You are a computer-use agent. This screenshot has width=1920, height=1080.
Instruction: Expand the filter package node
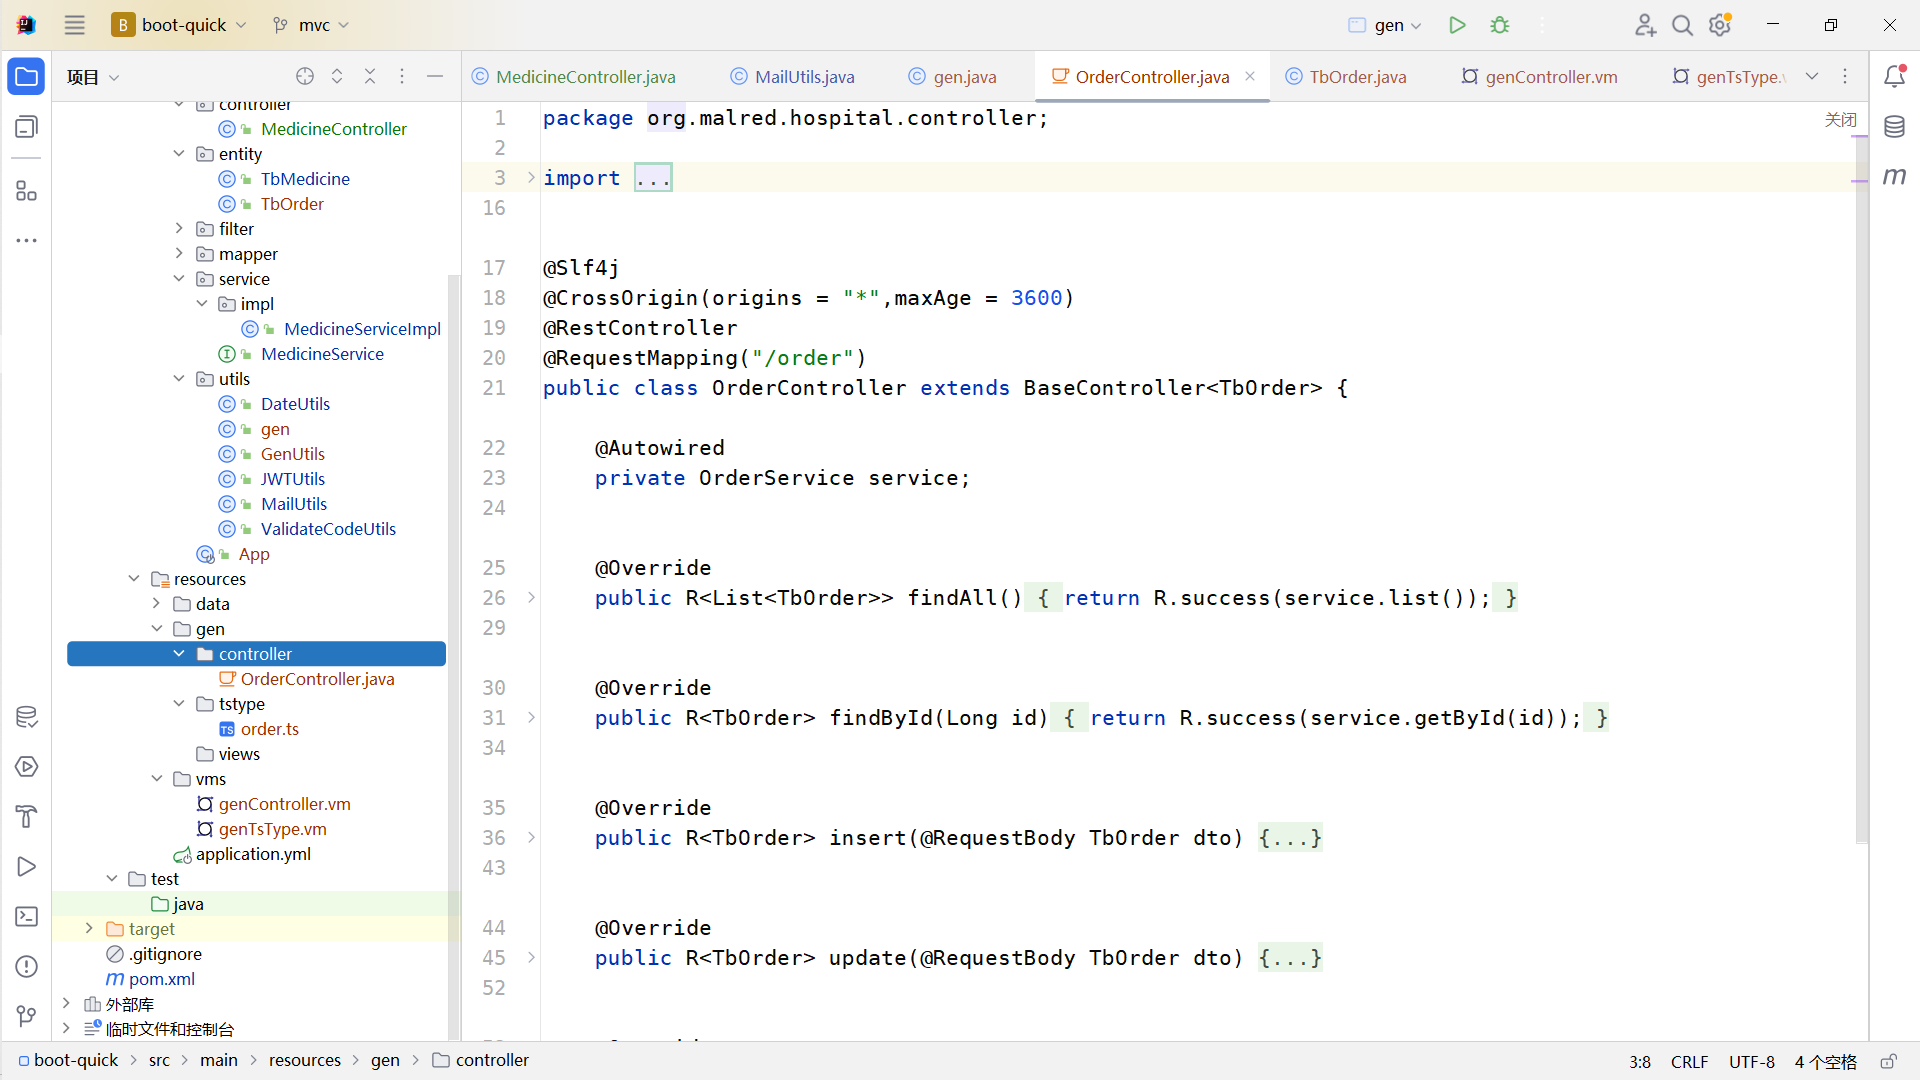pos(179,228)
